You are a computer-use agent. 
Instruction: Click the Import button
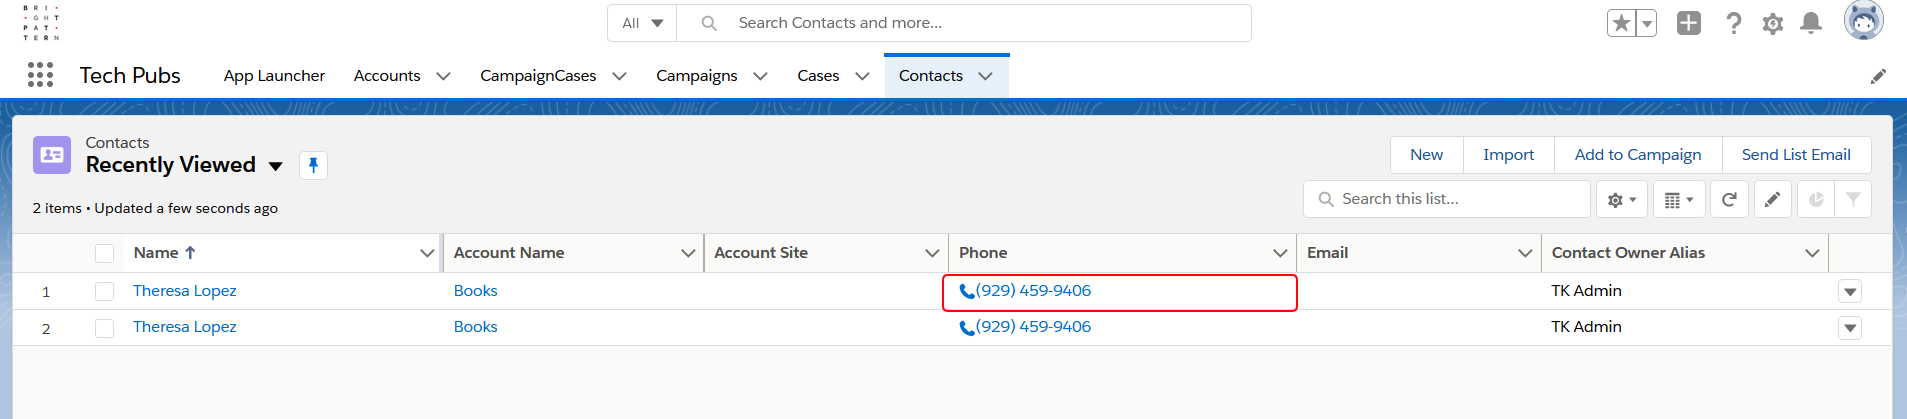[1508, 155]
